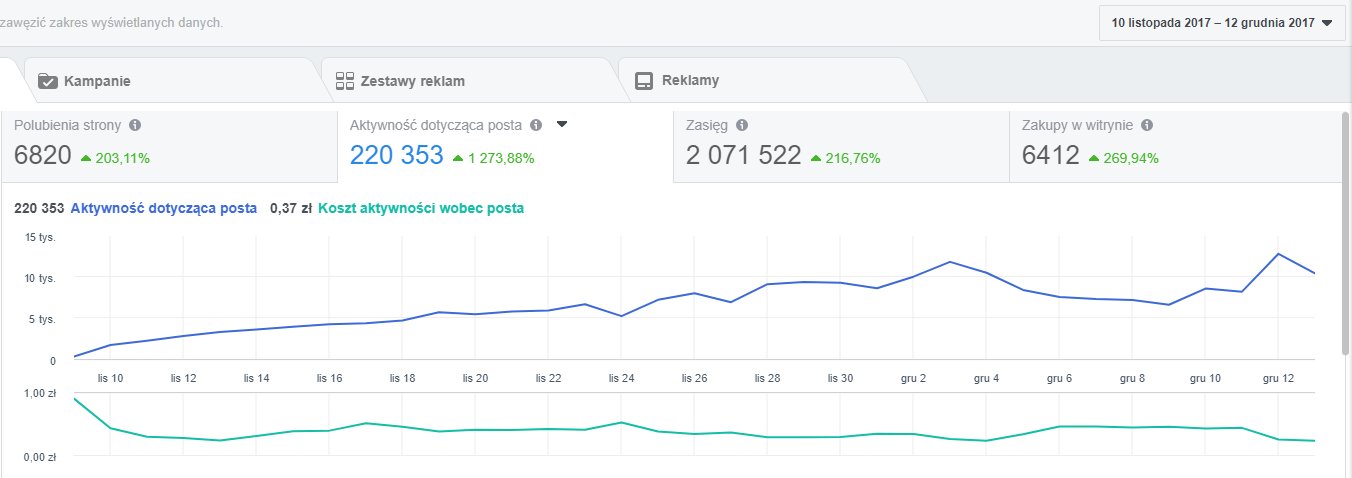
Task: Click the Kampanie folder icon
Action: (x=48, y=81)
